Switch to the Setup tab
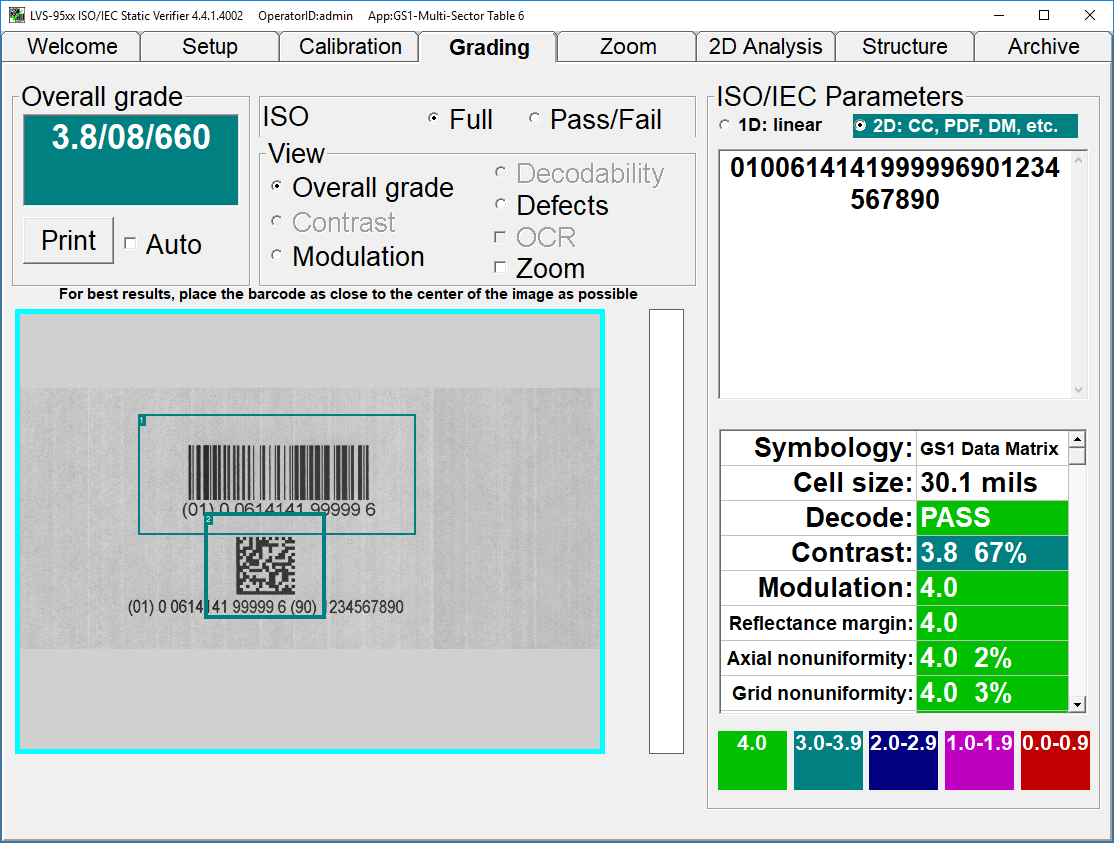The height and width of the screenshot is (843, 1114). [210, 47]
